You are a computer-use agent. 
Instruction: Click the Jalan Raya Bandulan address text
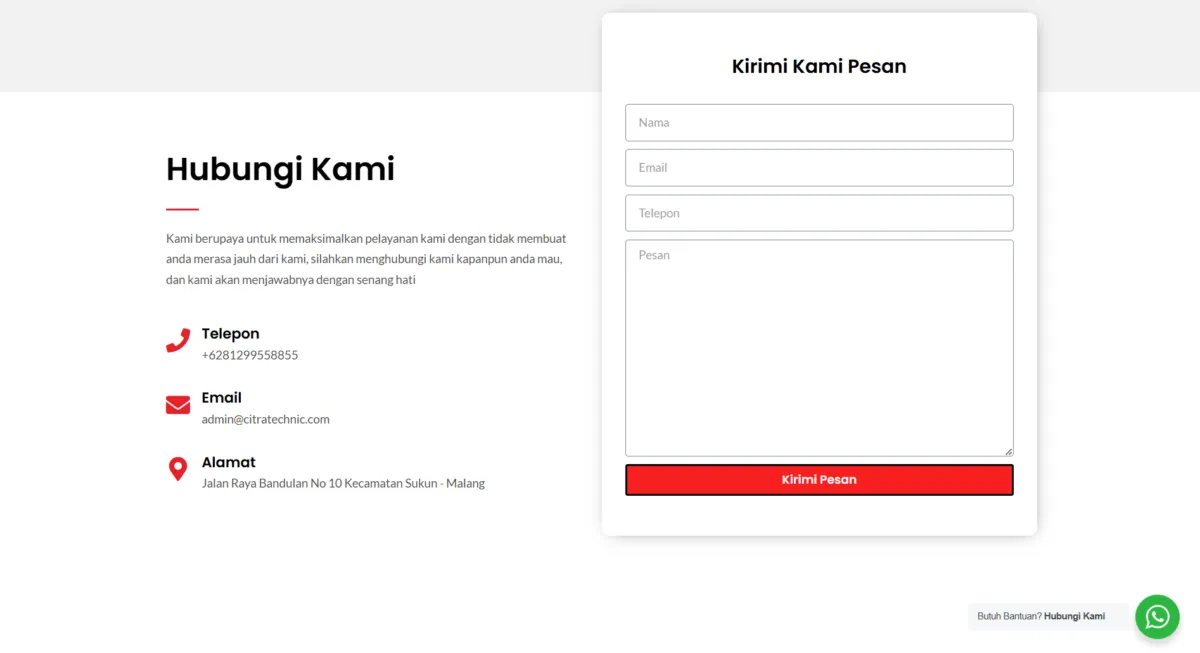coord(343,483)
